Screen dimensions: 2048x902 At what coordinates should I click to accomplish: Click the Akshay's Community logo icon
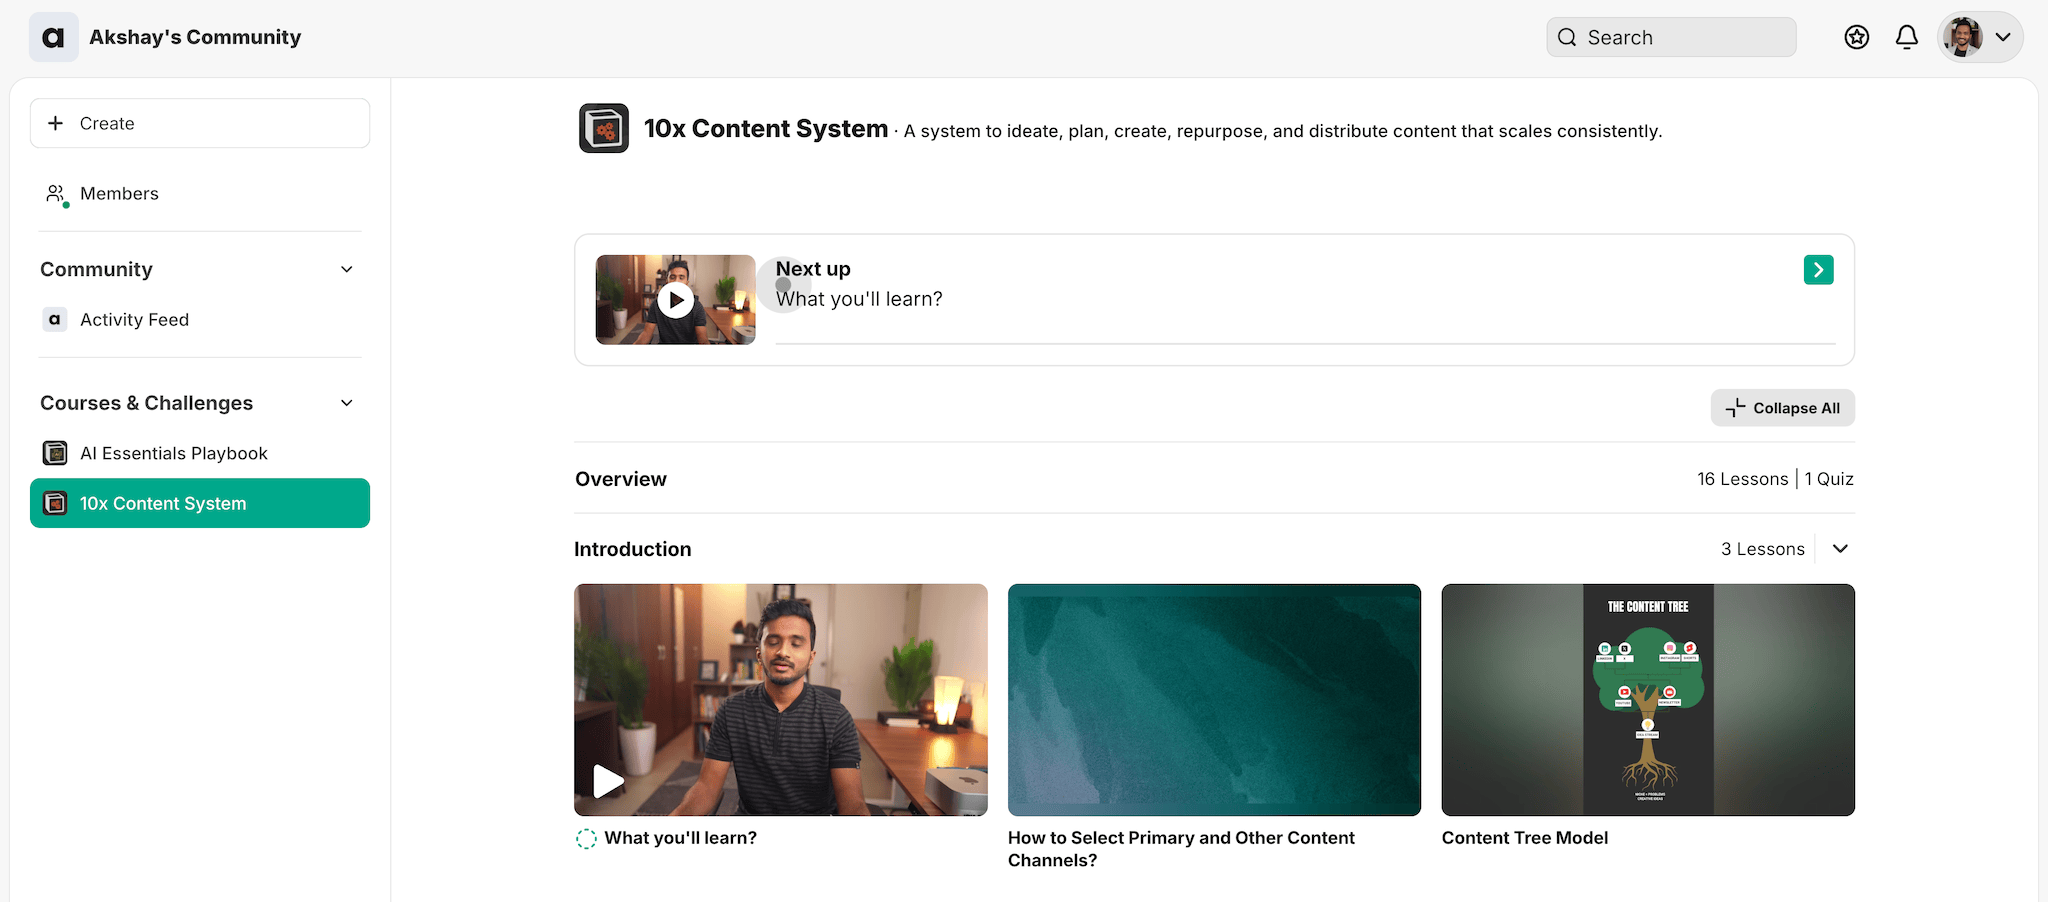coord(54,38)
